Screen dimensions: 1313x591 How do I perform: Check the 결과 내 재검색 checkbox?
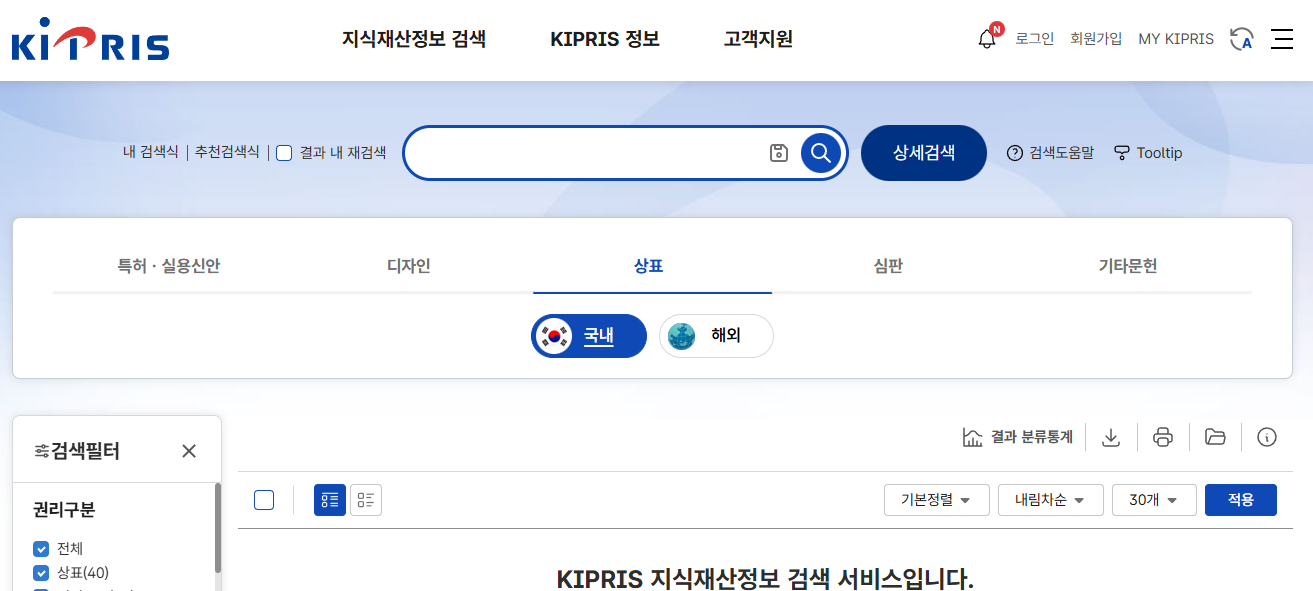click(284, 153)
